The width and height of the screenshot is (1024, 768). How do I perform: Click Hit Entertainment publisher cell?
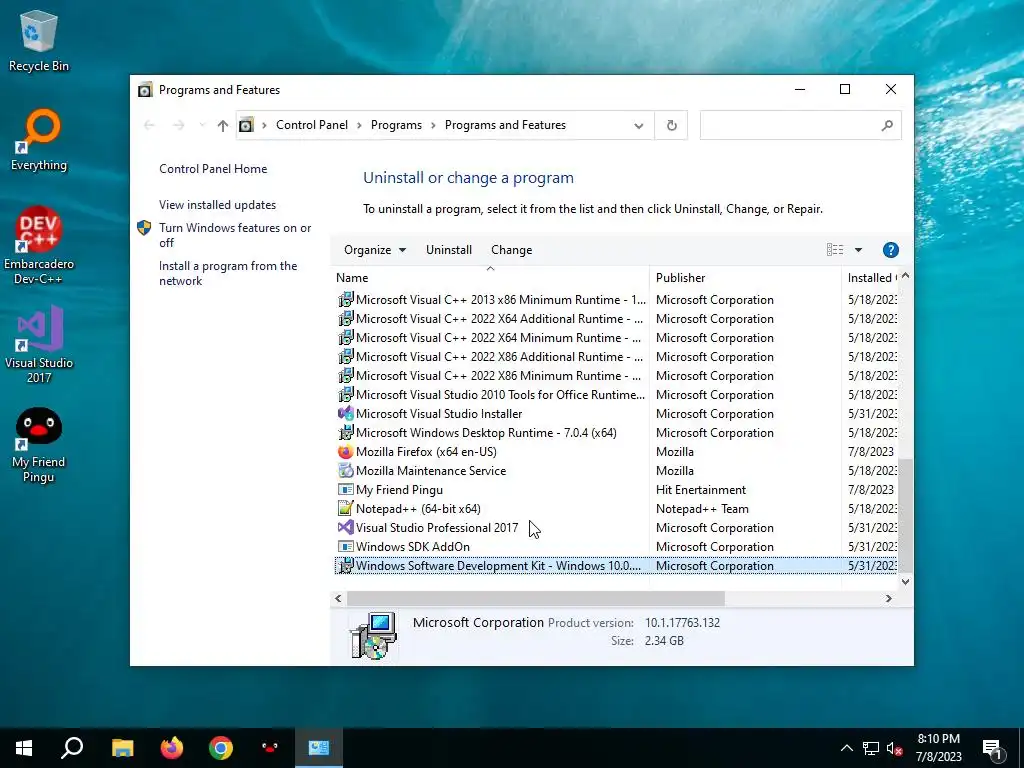click(701, 490)
